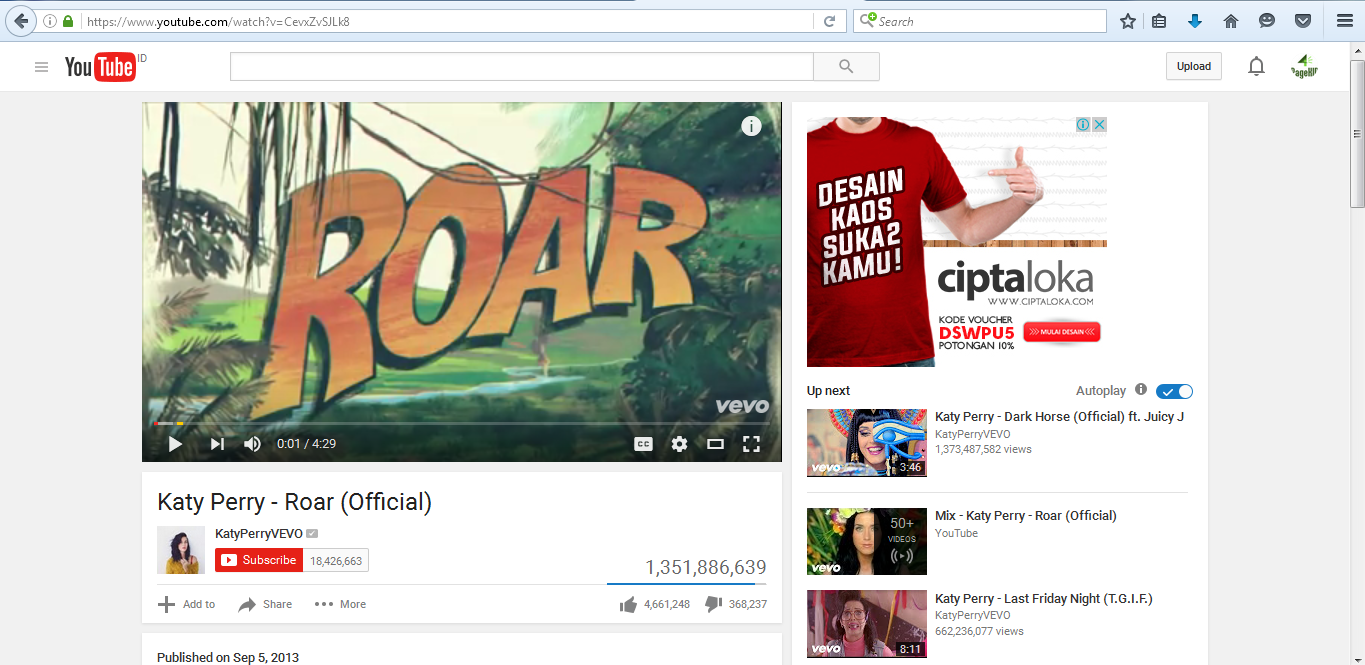Image resolution: width=1365 pixels, height=665 pixels.
Task: Click the Published on Sep 5, 2013 text
Action: click(x=228, y=657)
